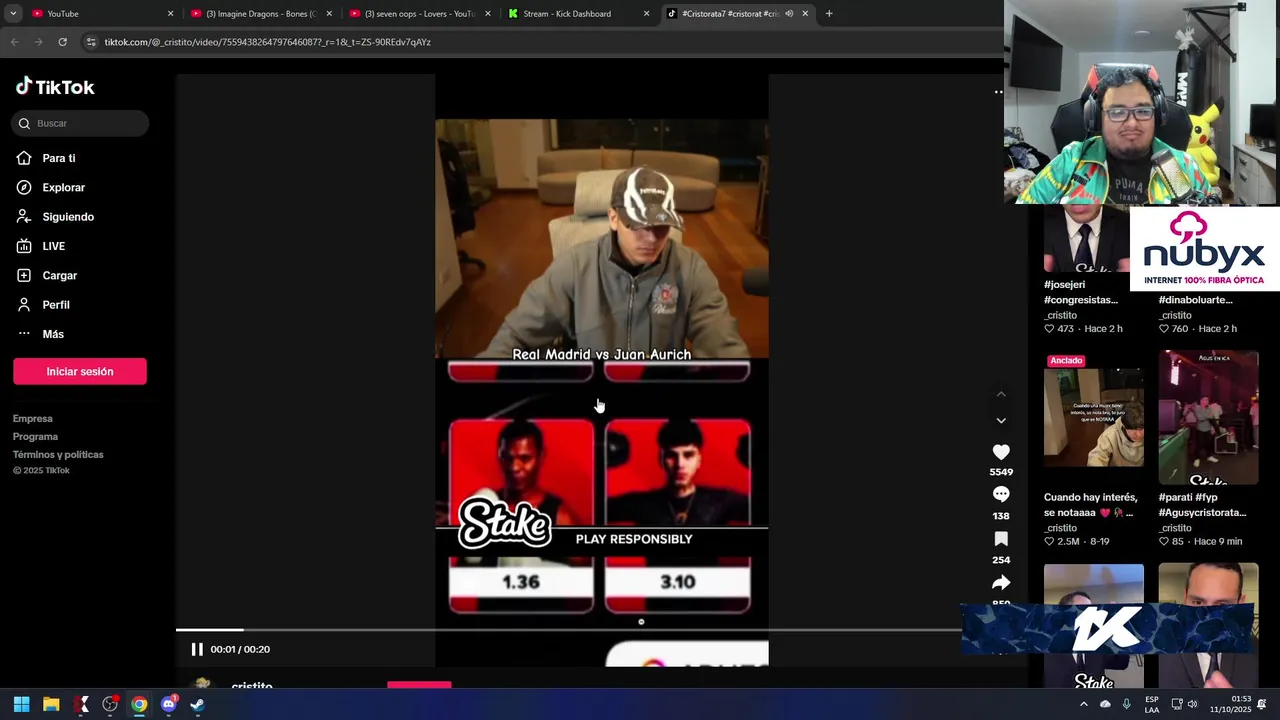Open the tab search dropdown arrow
1280x720 pixels.
tap(13, 13)
